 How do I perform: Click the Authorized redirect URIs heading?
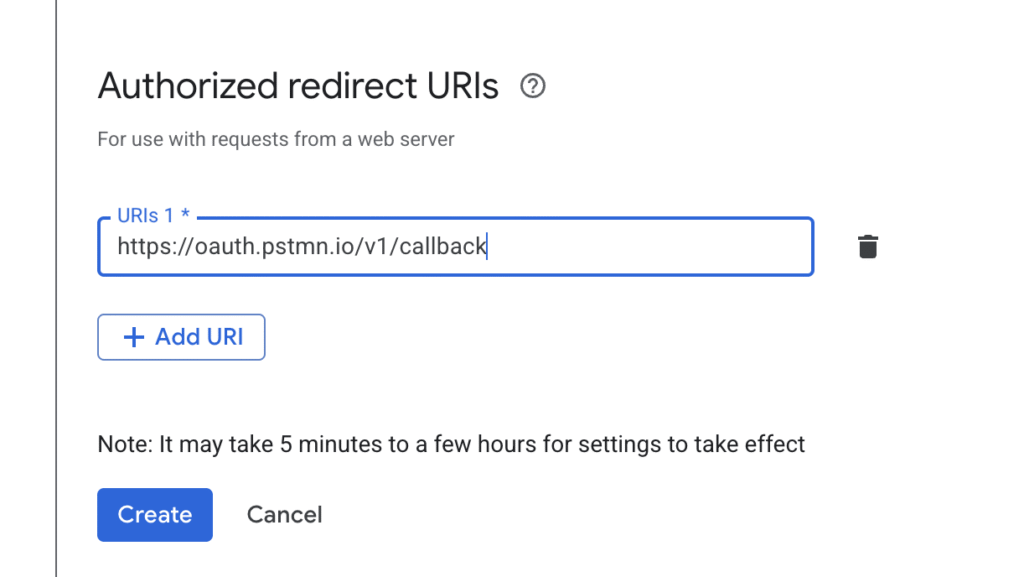(298, 87)
